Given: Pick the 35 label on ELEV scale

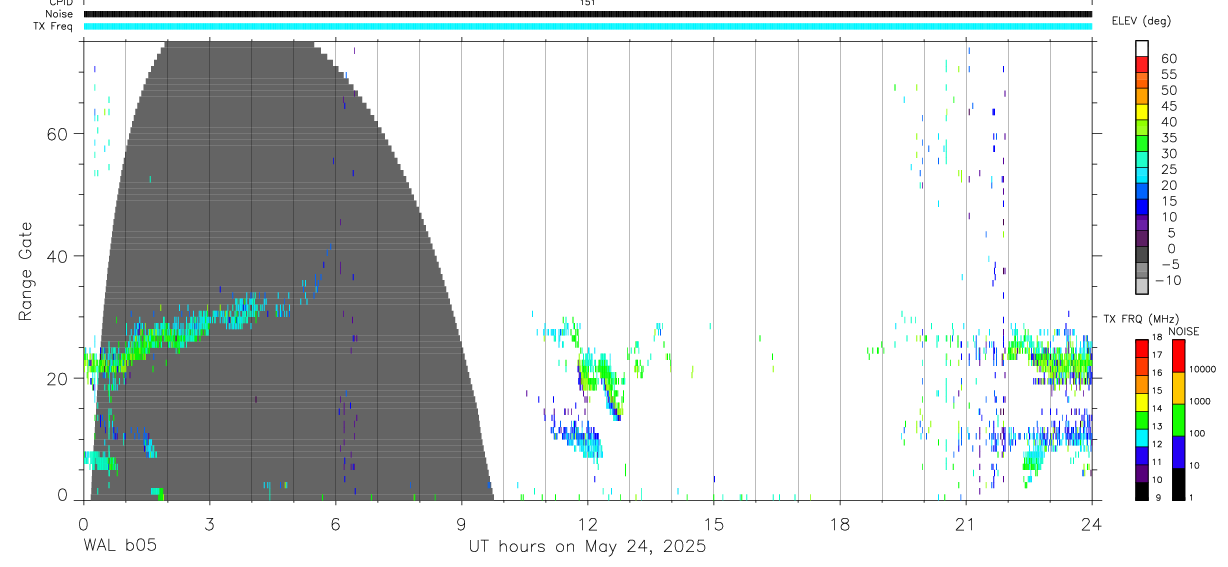Looking at the screenshot, I should 1168,138.
